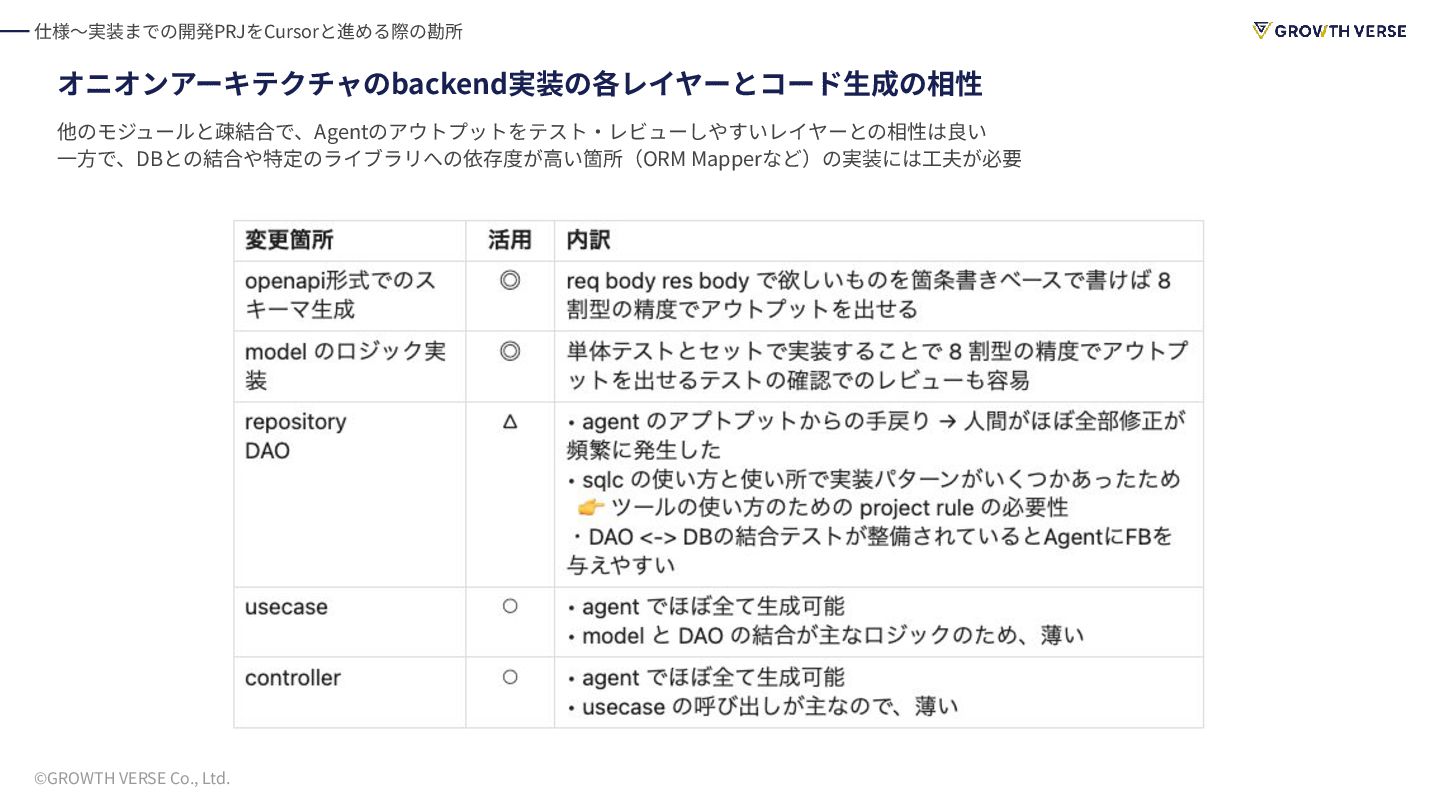The width and height of the screenshot is (1440, 810).
Task: Click the double-circle mark in model row
Action: tap(510, 352)
